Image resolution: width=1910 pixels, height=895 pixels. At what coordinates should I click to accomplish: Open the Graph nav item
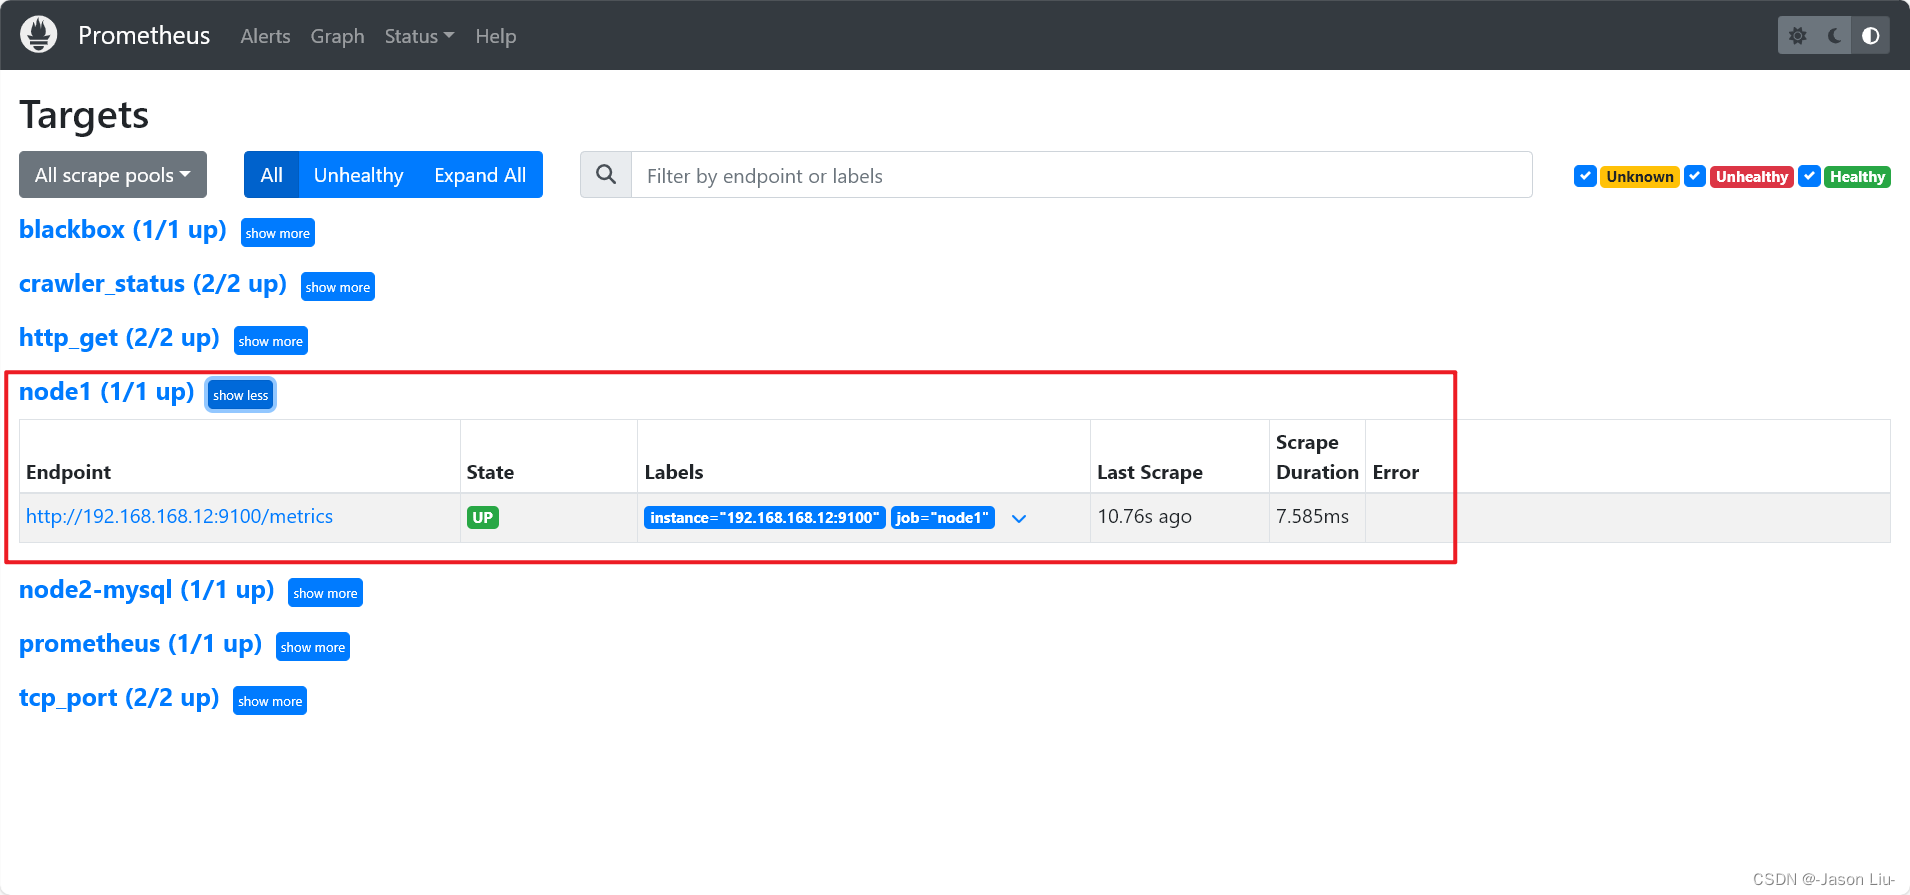(337, 36)
